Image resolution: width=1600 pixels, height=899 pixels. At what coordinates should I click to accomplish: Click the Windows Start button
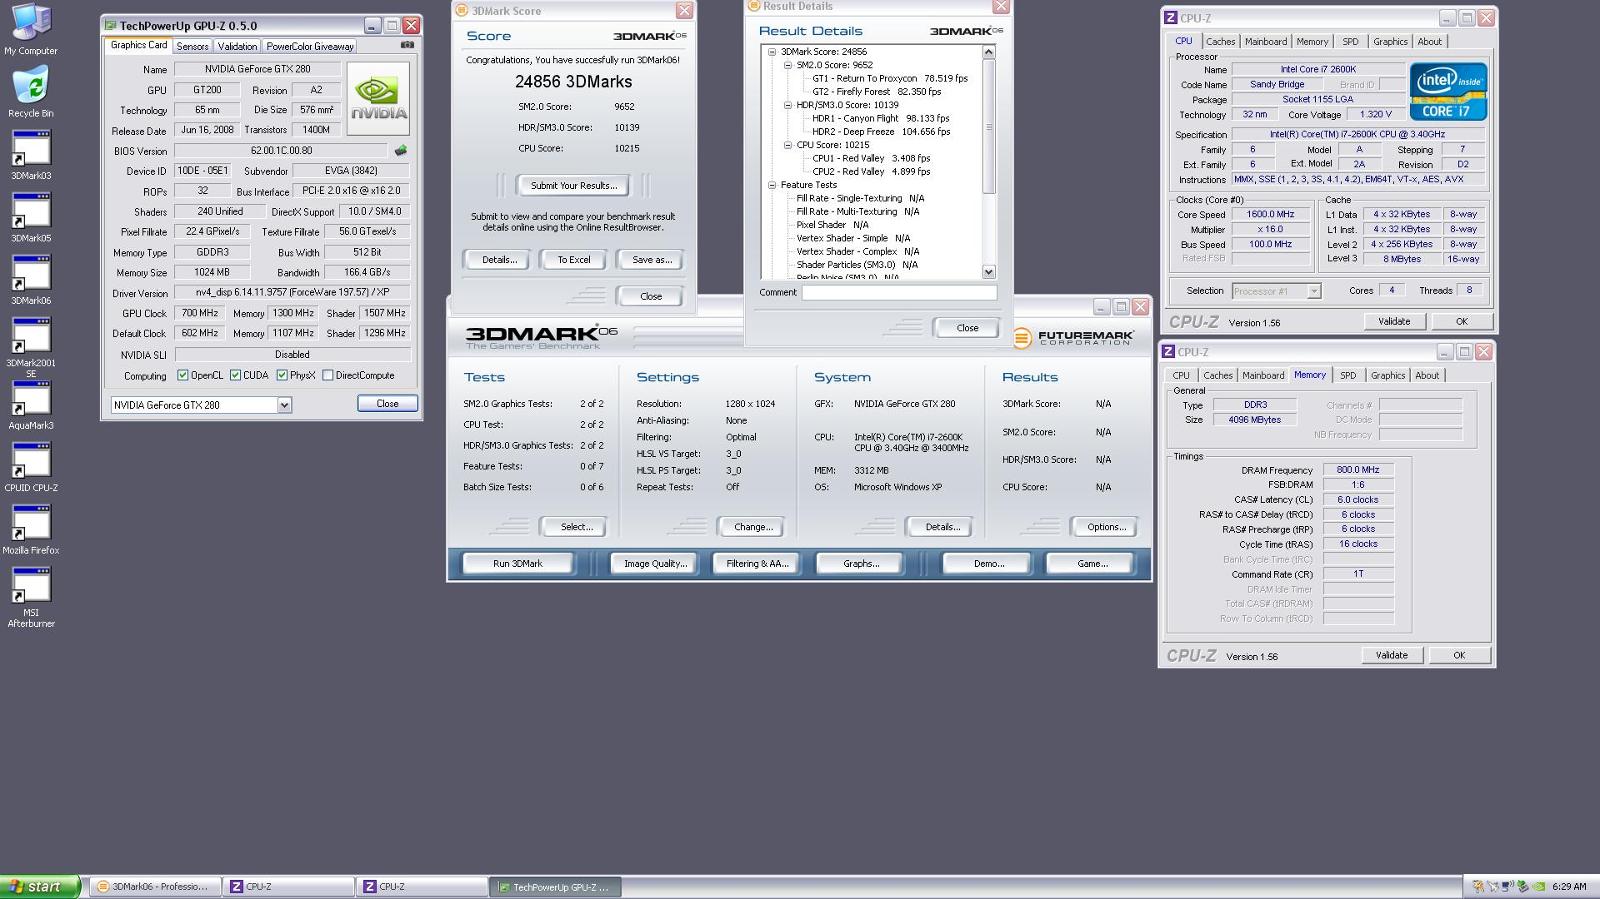pos(40,886)
